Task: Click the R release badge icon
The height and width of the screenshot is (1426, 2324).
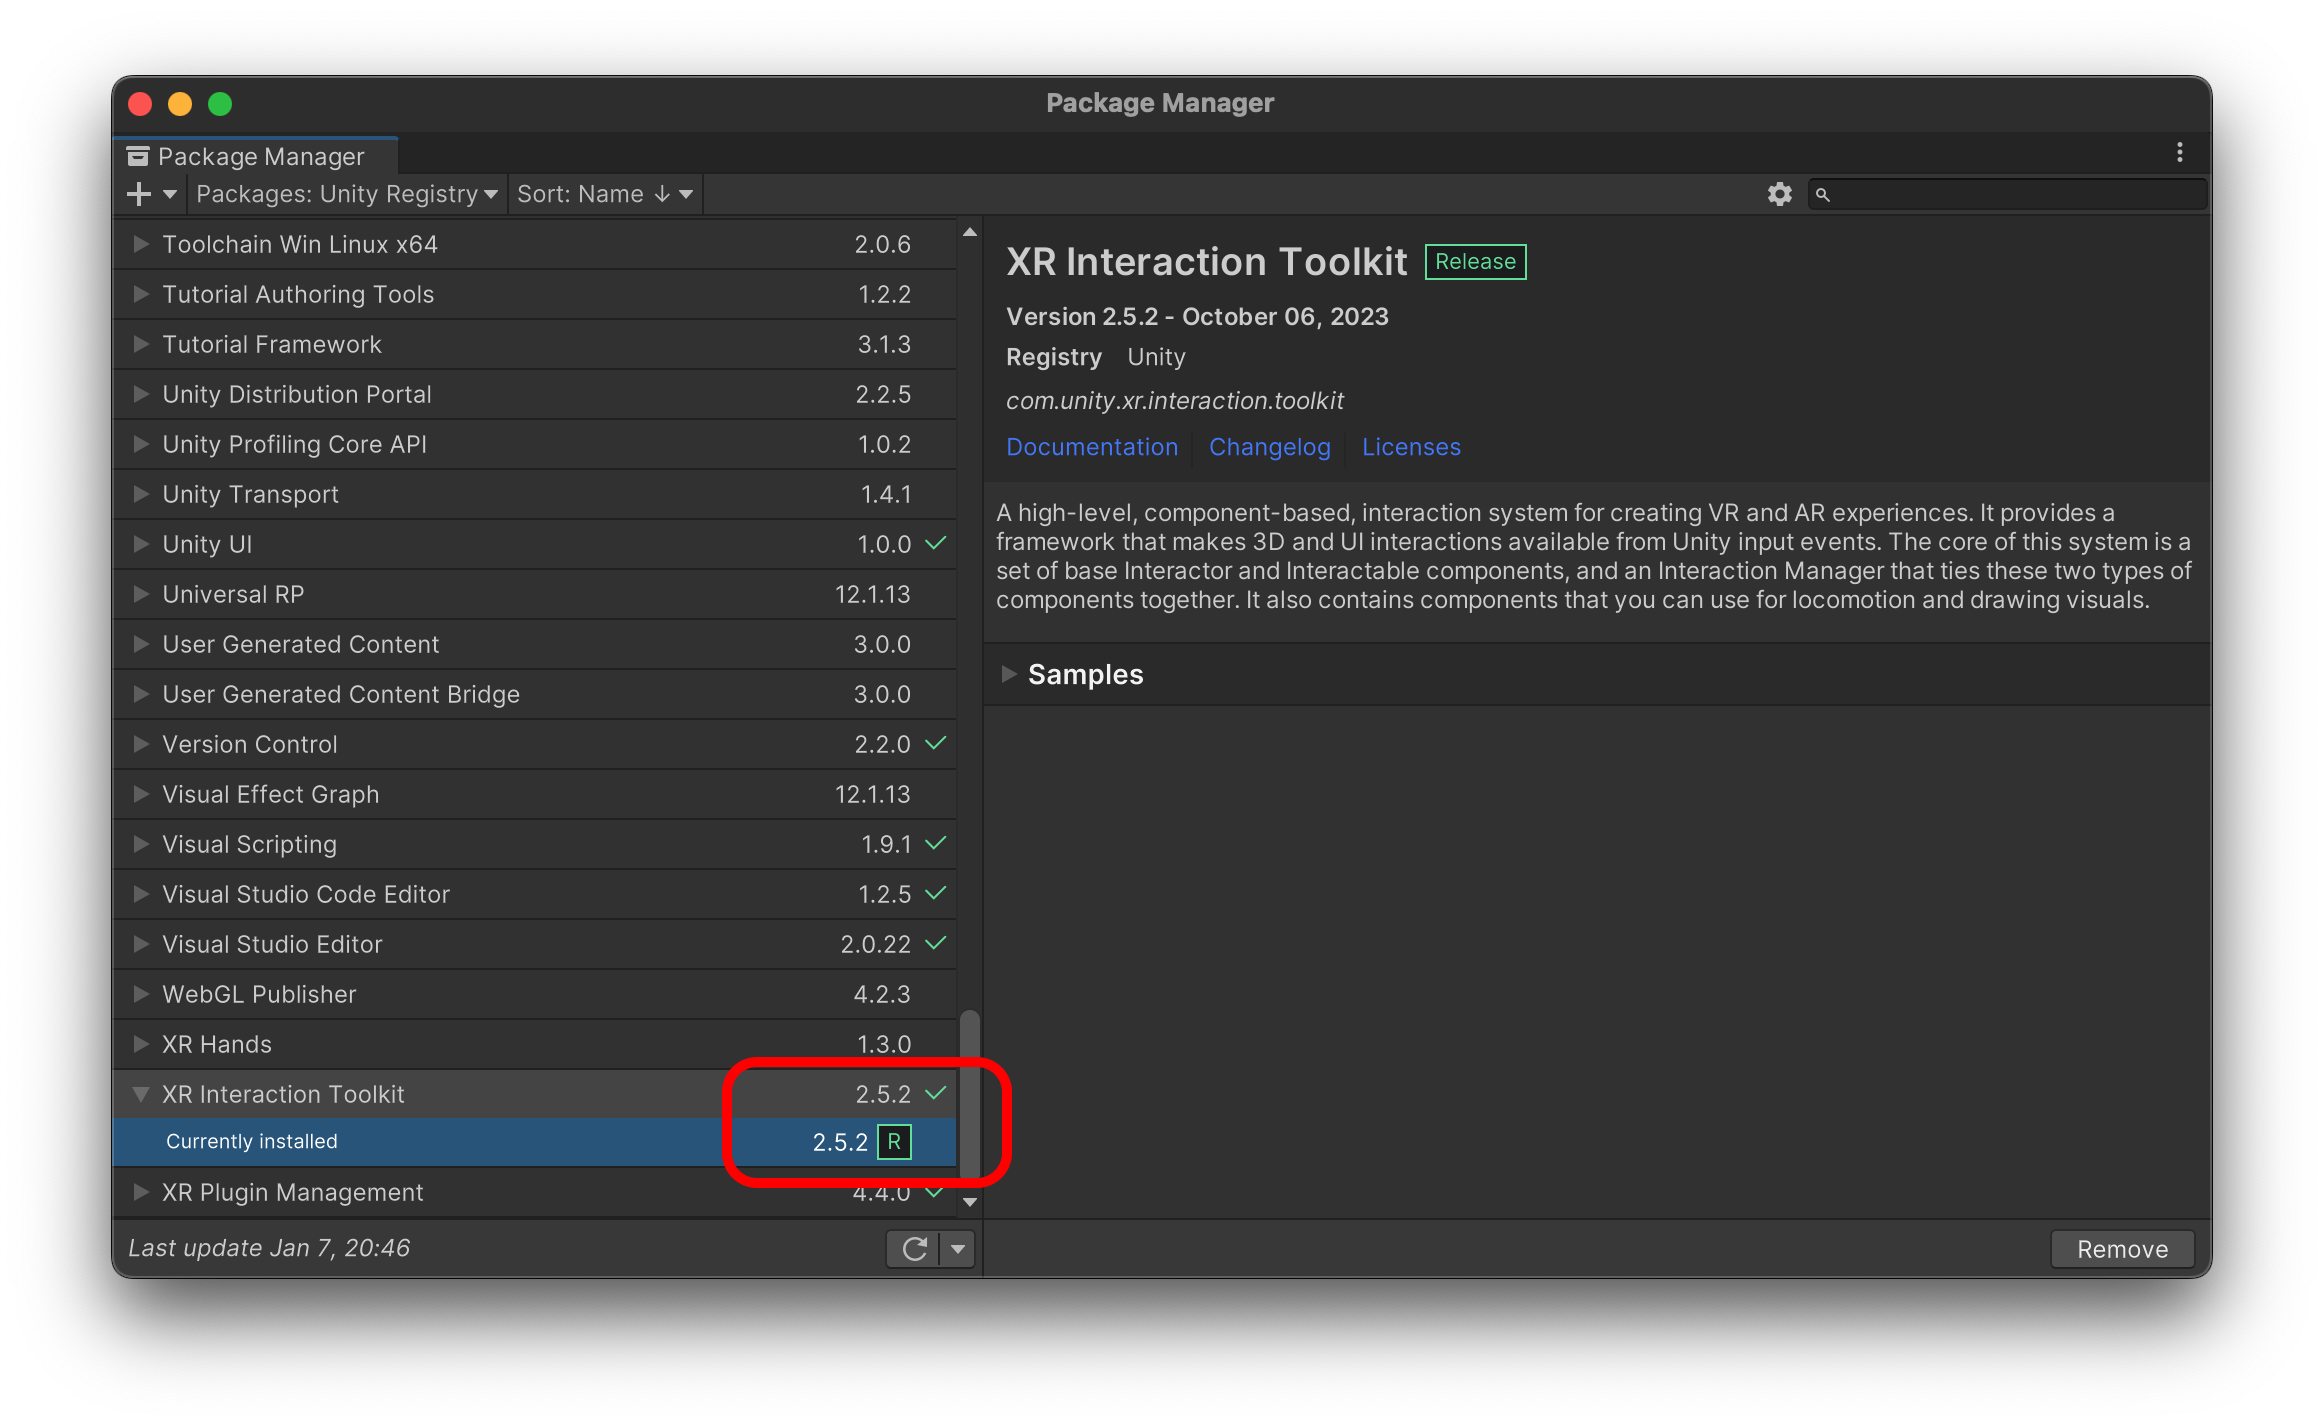Action: click(894, 1142)
